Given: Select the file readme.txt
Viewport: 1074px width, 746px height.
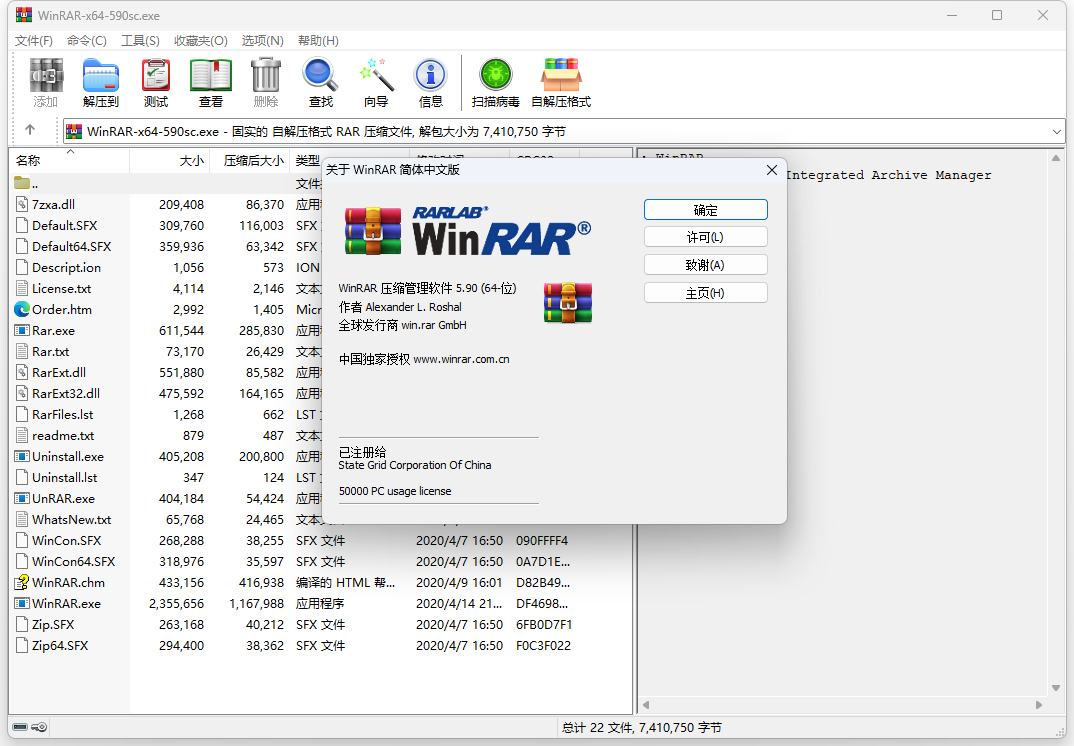Looking at the screenshot, I should 63,436.
